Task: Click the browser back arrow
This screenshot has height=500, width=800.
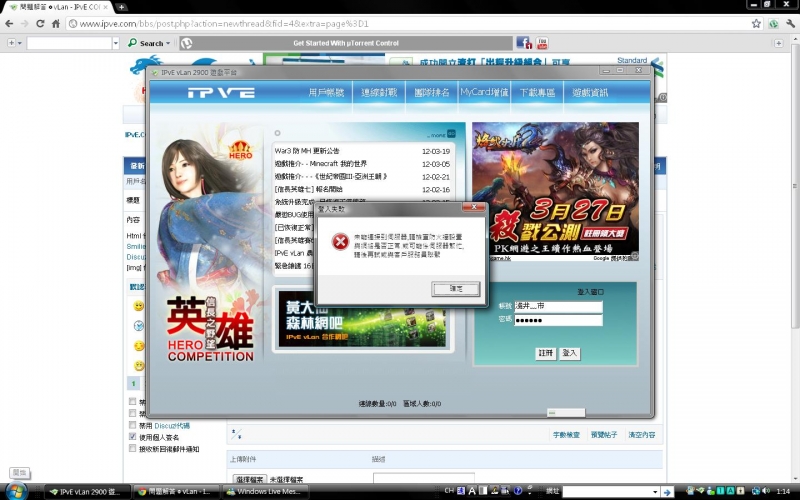Action: click(x=9, y=23)
